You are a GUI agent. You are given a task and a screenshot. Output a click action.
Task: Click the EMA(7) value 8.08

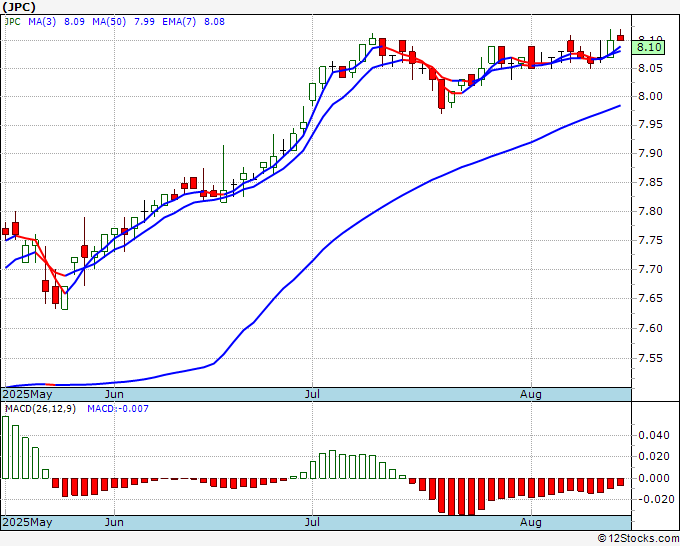(214, 21)
